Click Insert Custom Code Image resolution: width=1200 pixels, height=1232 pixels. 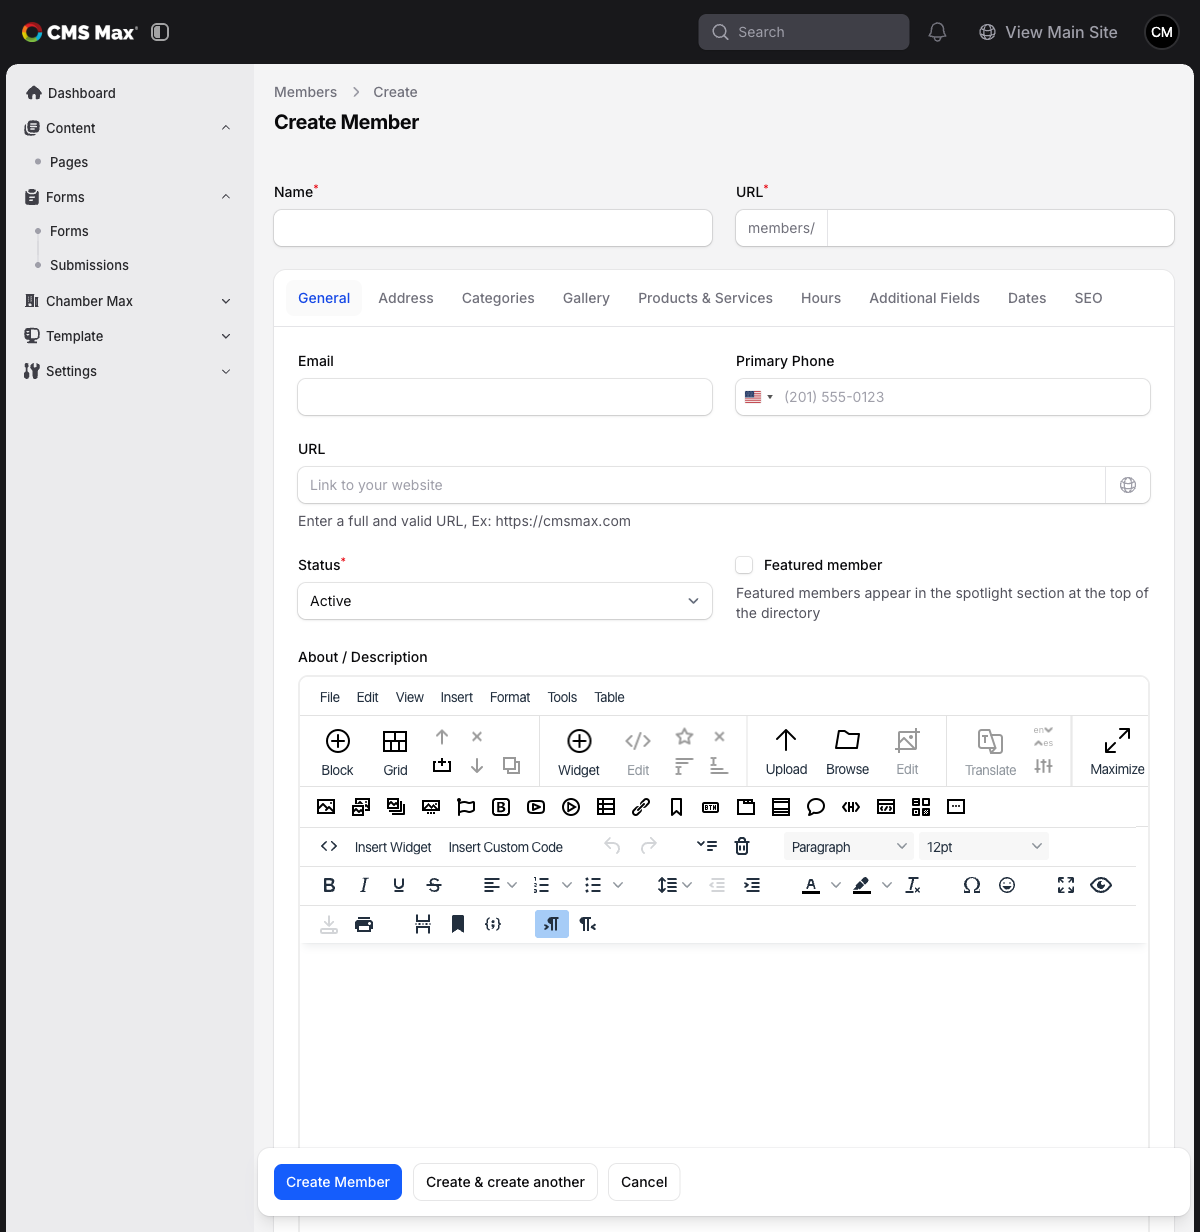[505, 847]
